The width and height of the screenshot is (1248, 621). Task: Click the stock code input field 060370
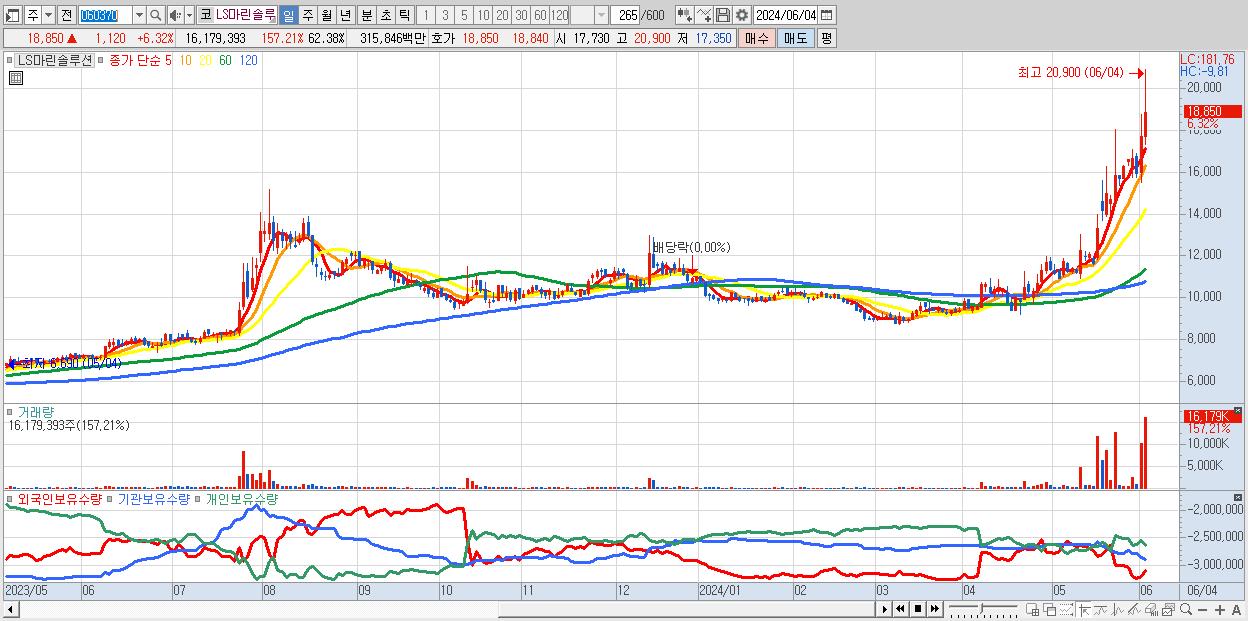click(x=104, y=15)
